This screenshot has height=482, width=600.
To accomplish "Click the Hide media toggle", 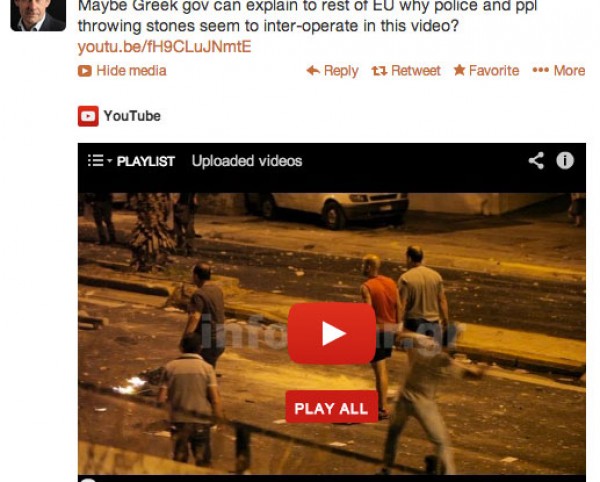I will pos(122,71).
